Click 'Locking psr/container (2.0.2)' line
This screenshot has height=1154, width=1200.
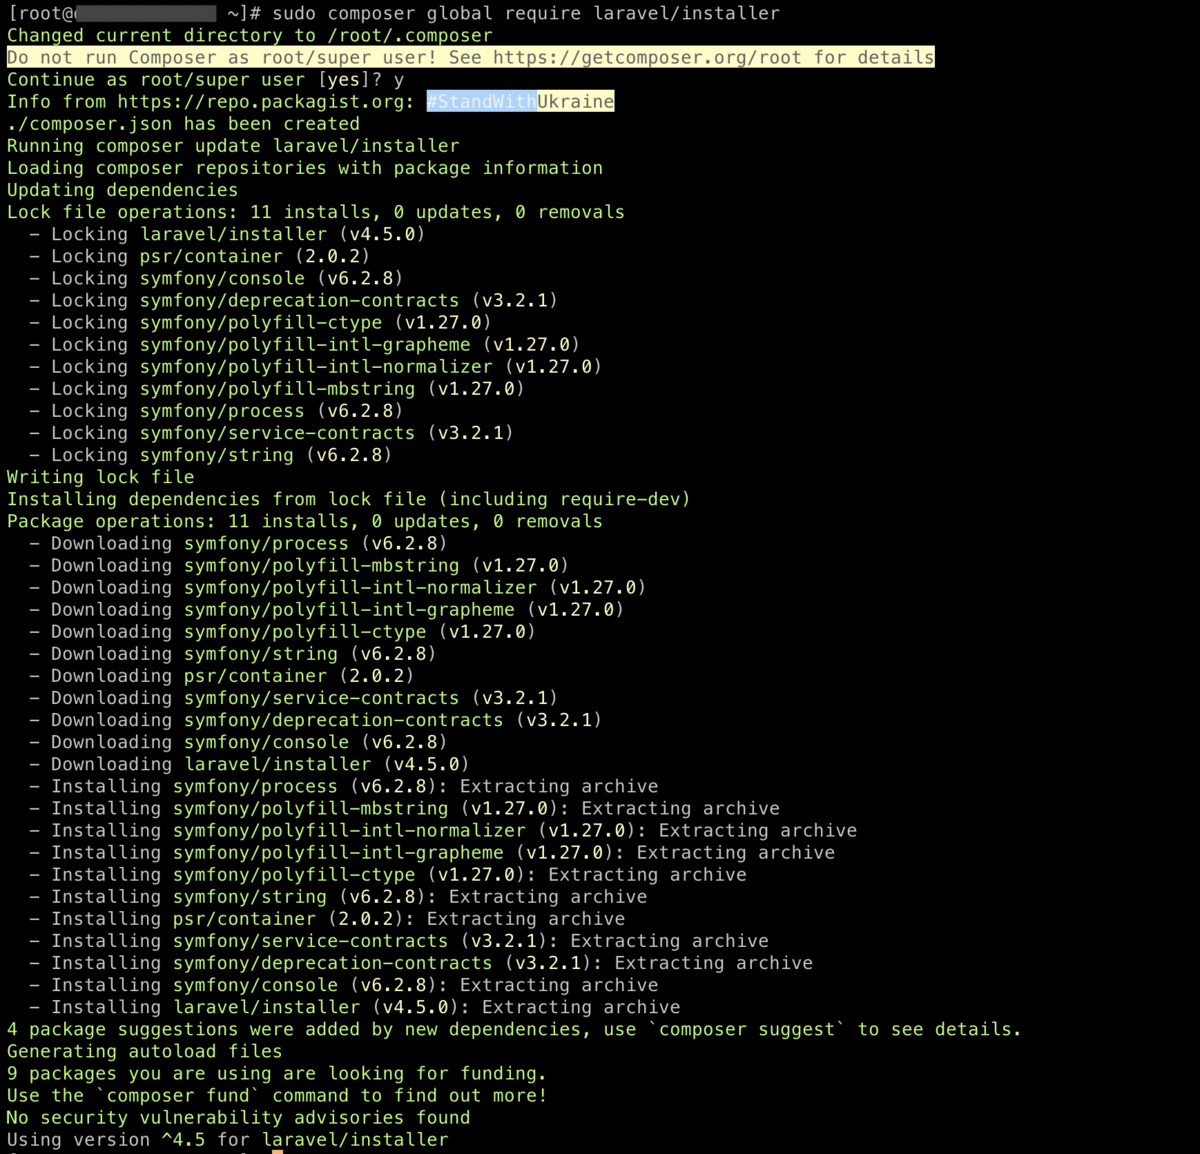pos(200,255)
